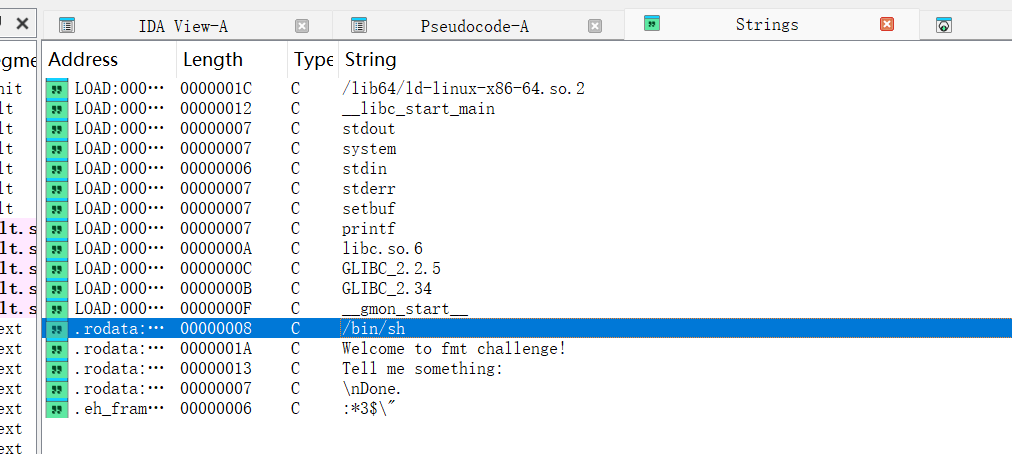
Task: Click the string icon beside printf row
Action: 57,229
